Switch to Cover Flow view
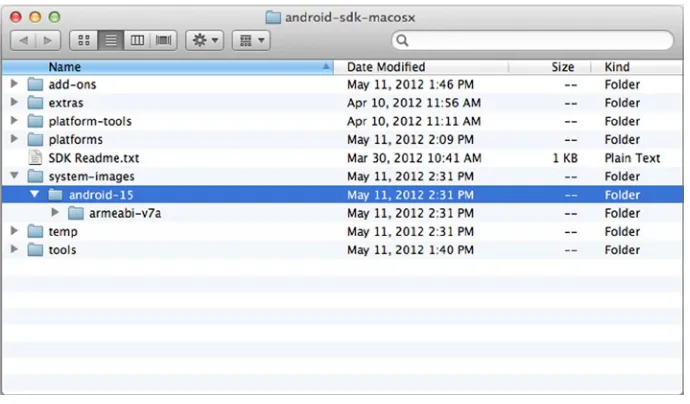 (164, 40)
